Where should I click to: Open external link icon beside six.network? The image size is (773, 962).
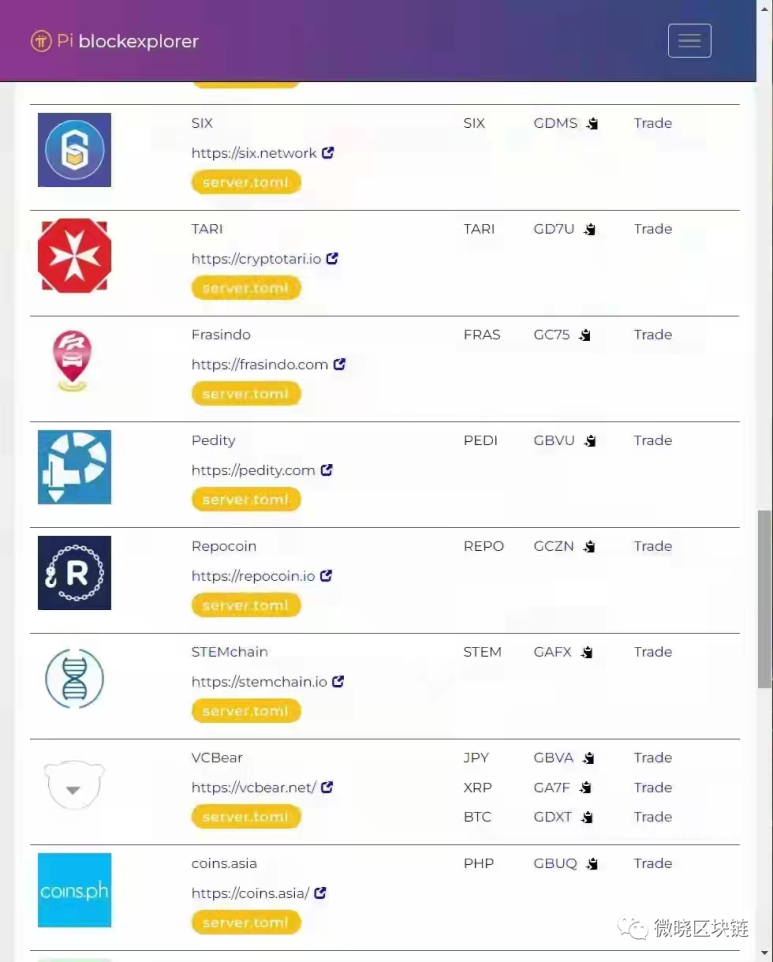(x=328, y=153)
